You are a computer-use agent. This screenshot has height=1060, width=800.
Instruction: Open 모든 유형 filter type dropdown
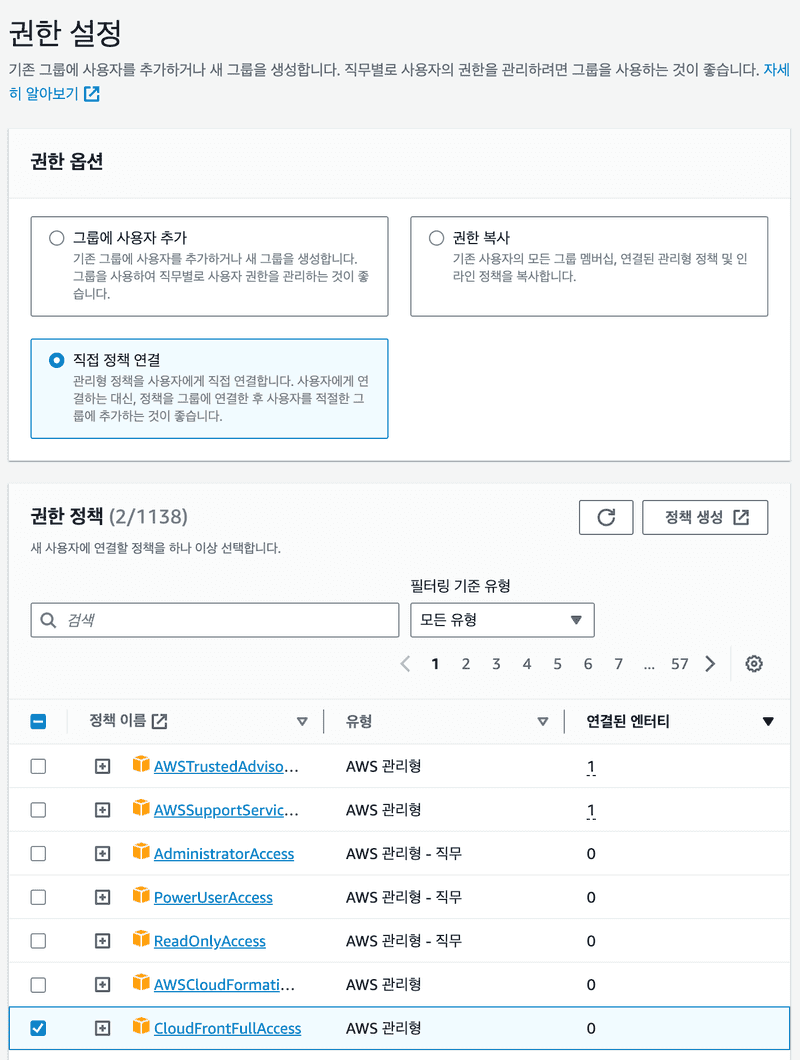502,620
